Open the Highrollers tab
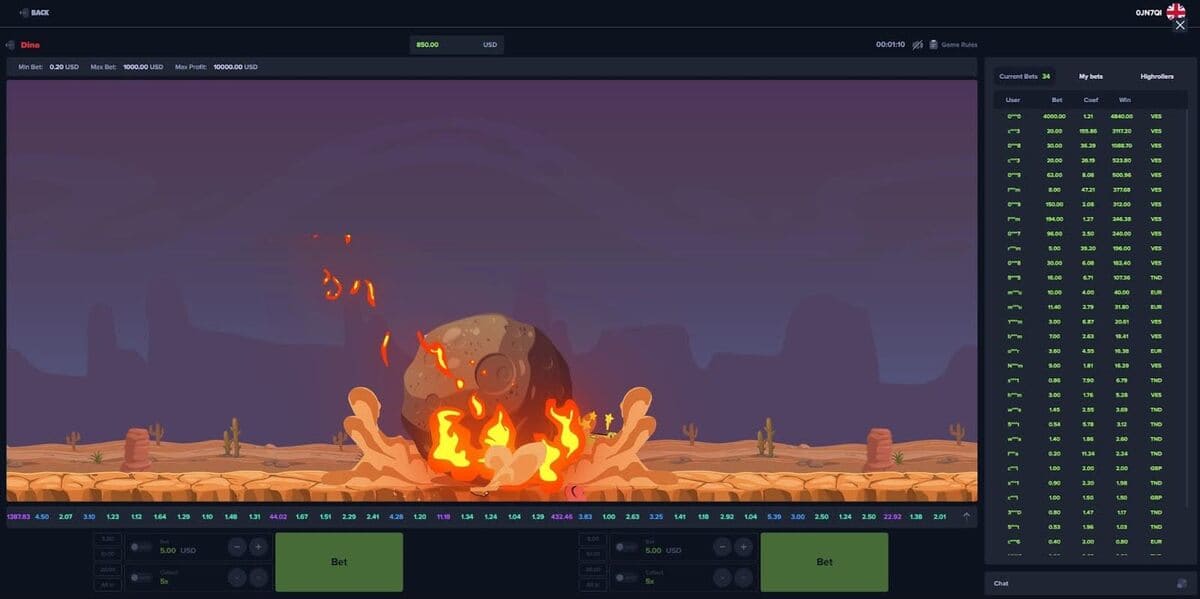 point(1155,75)
